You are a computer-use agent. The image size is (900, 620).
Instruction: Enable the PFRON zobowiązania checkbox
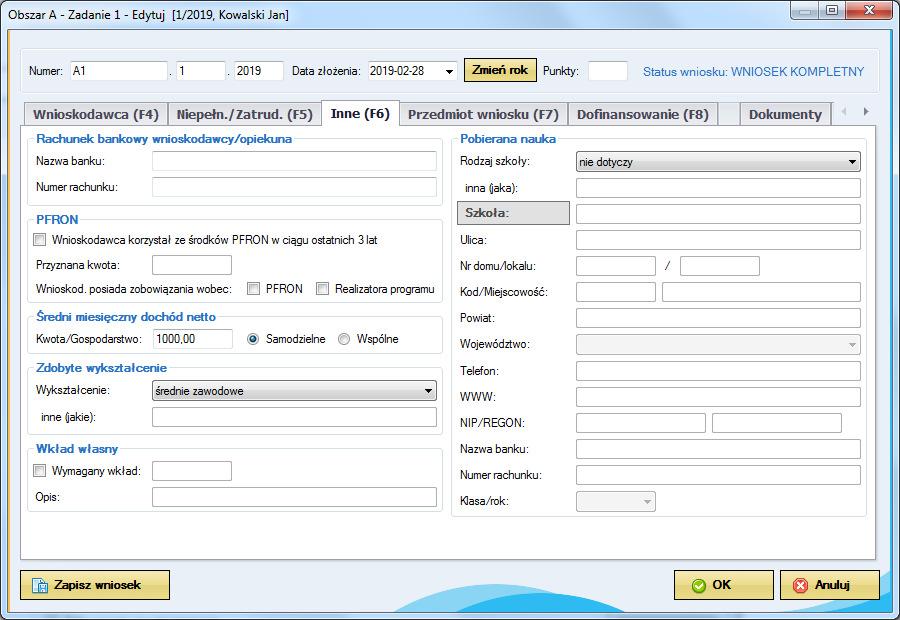click(253, 289)
